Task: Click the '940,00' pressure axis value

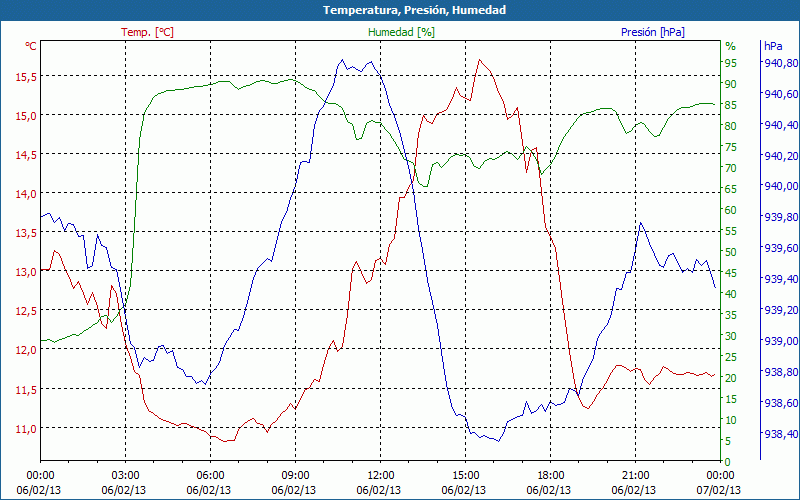Action: click(780, 186)
